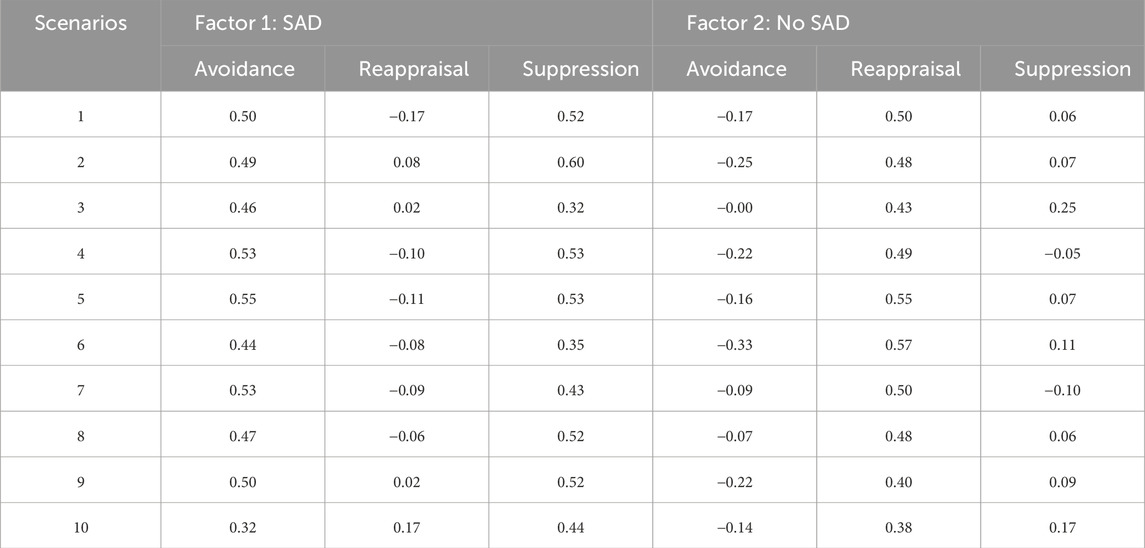Select scenario number 10 row label

[x=80, y=528]
